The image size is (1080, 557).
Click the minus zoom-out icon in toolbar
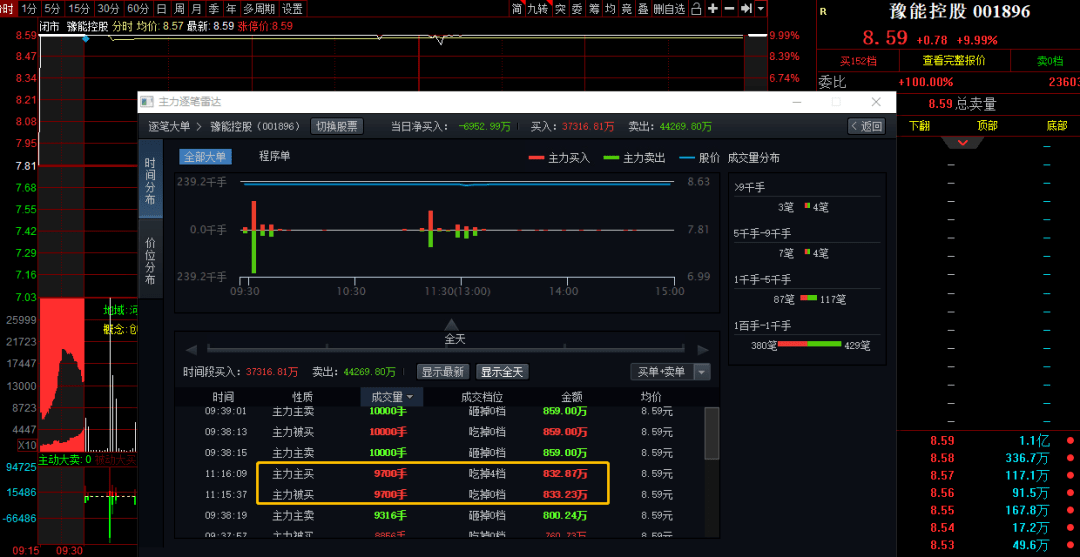pyautogui.click(x=729, y=9)
